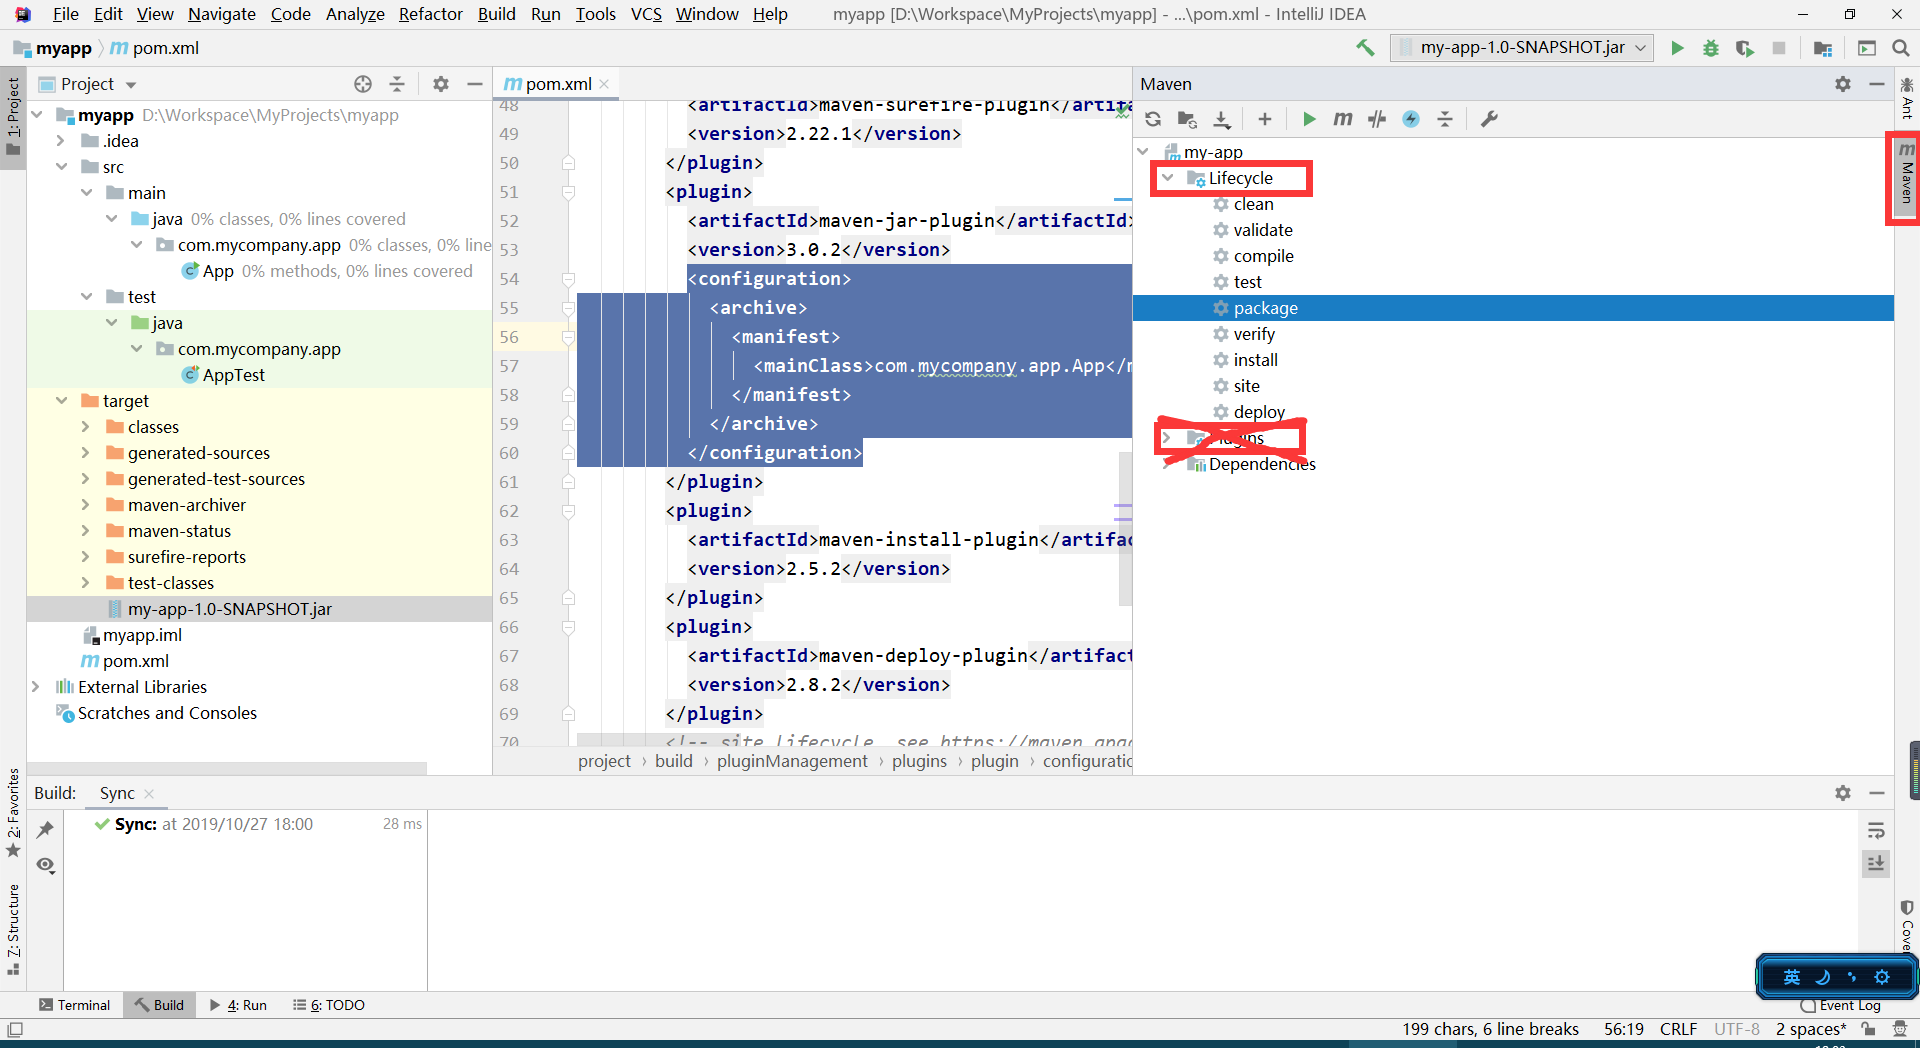Open Maven panel gear options
1920x1048 pixels.
pos(1843,84)
